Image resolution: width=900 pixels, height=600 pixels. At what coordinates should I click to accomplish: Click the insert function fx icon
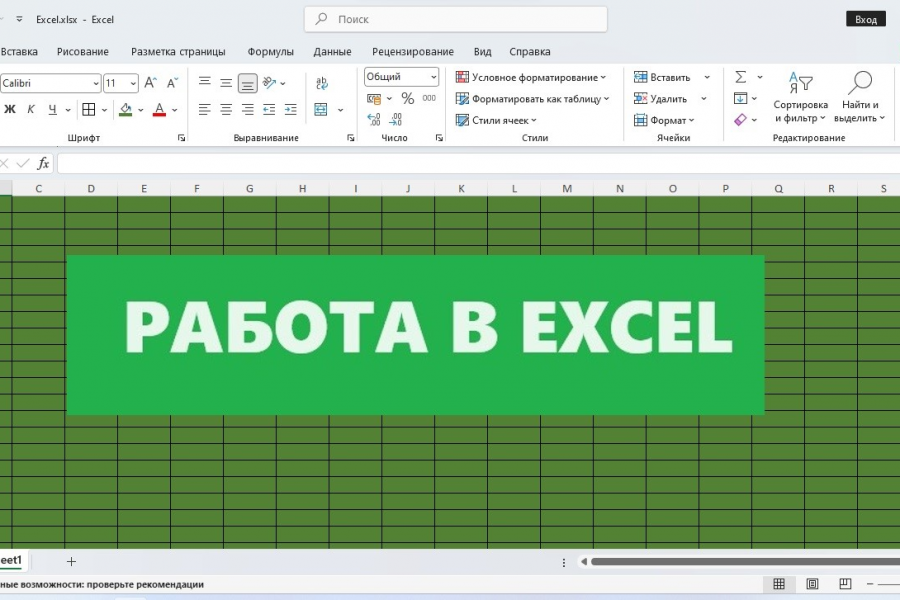pyautogui.click(x=43, y=164)
